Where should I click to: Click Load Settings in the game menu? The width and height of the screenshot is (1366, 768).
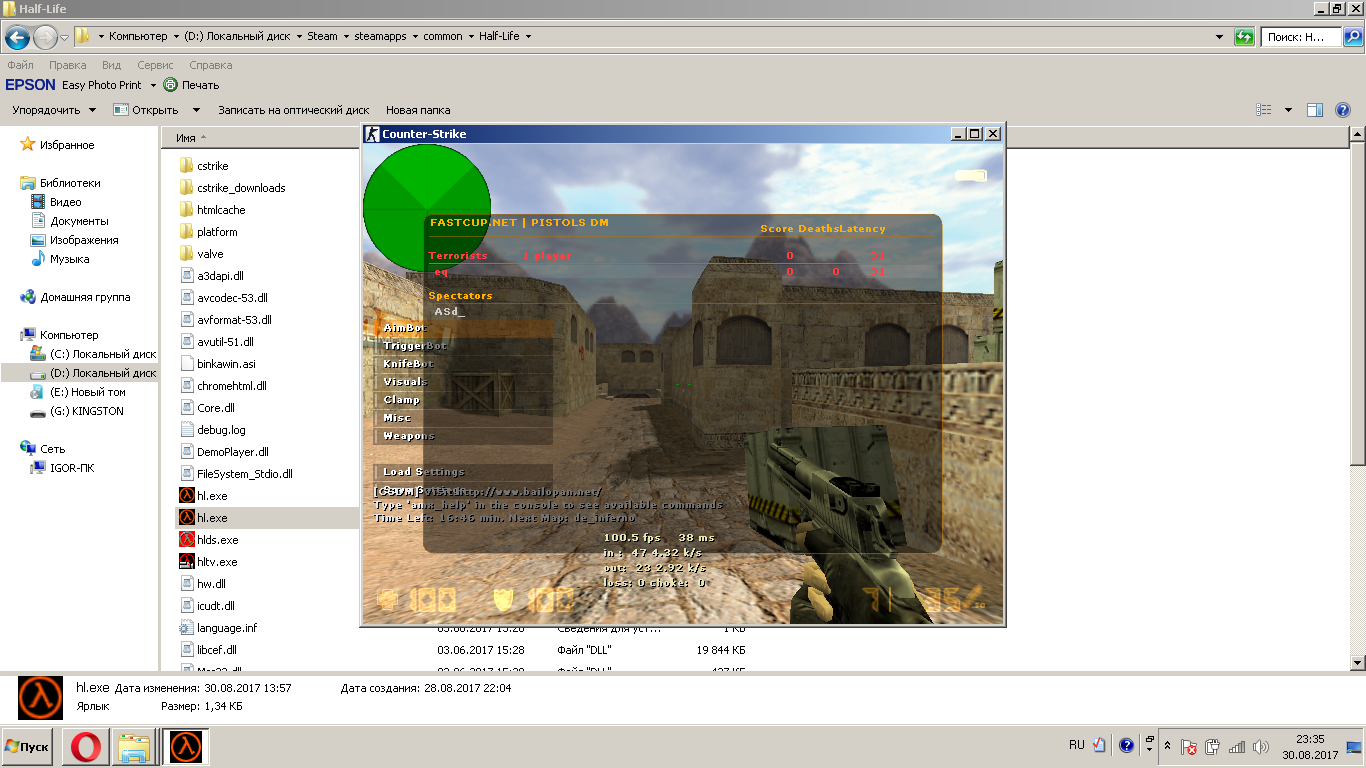[464, 472]
